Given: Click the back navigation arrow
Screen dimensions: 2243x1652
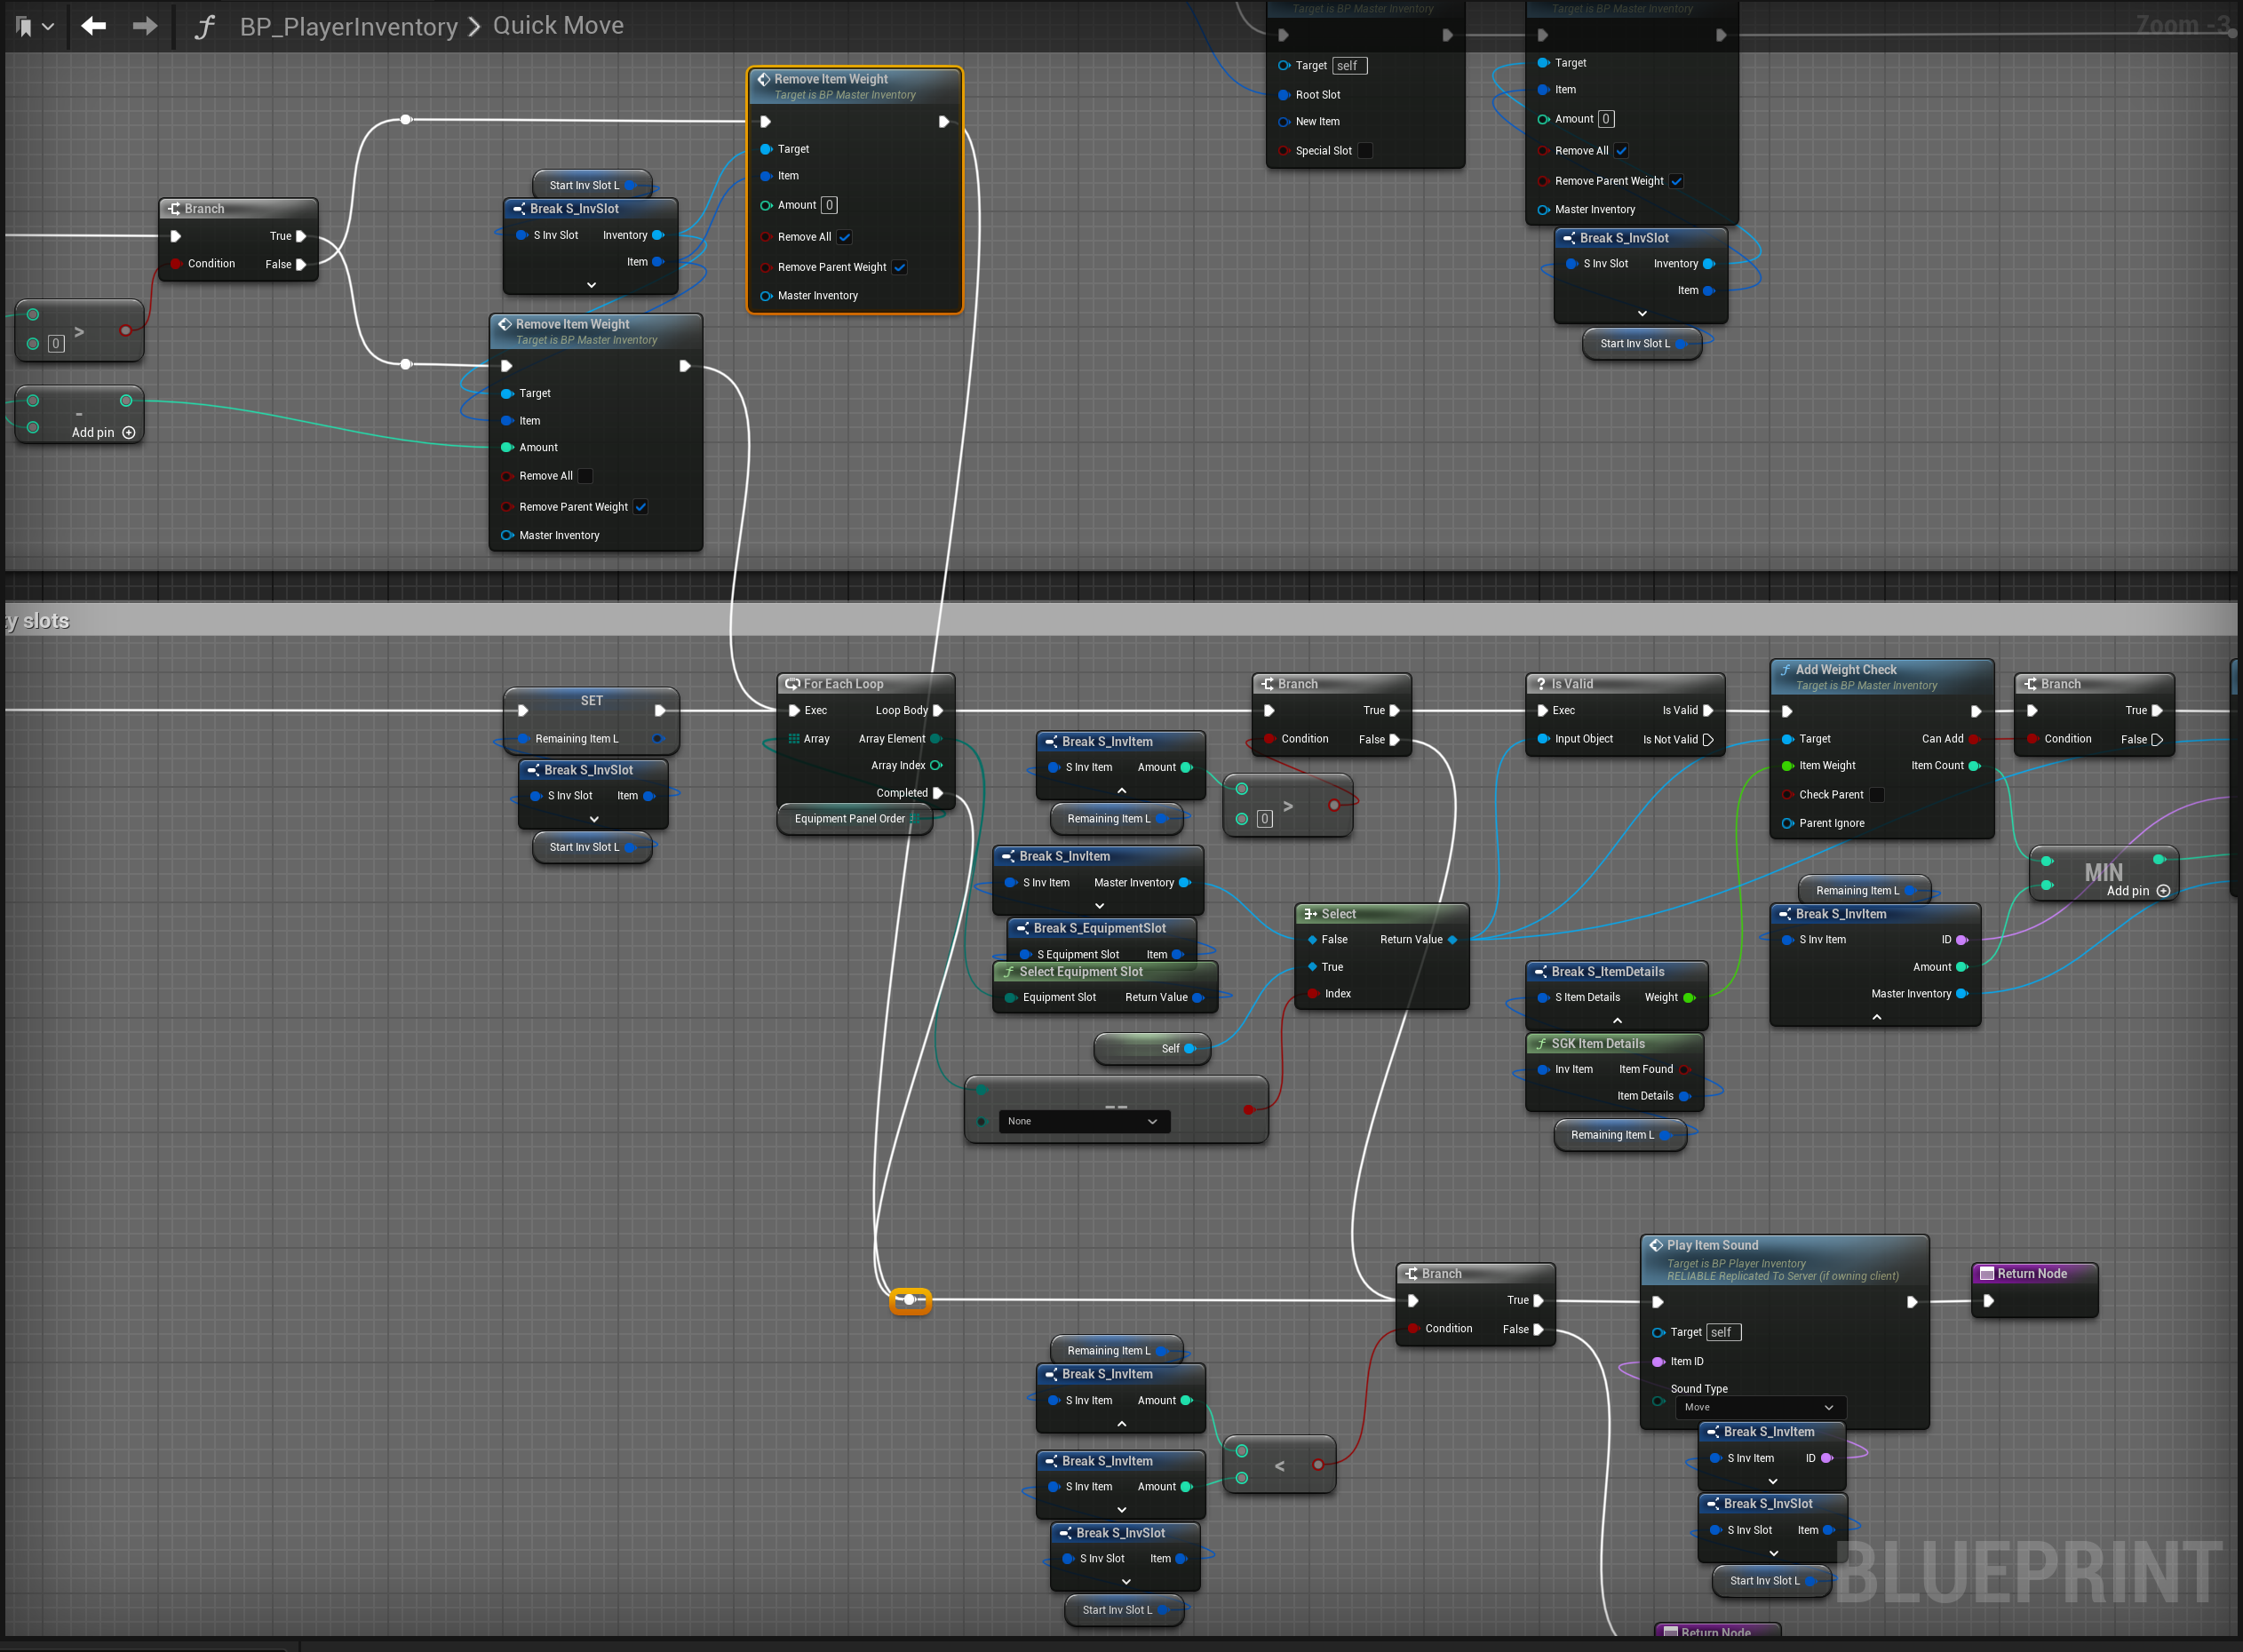Looking at the screenshot, I should 93,26.
